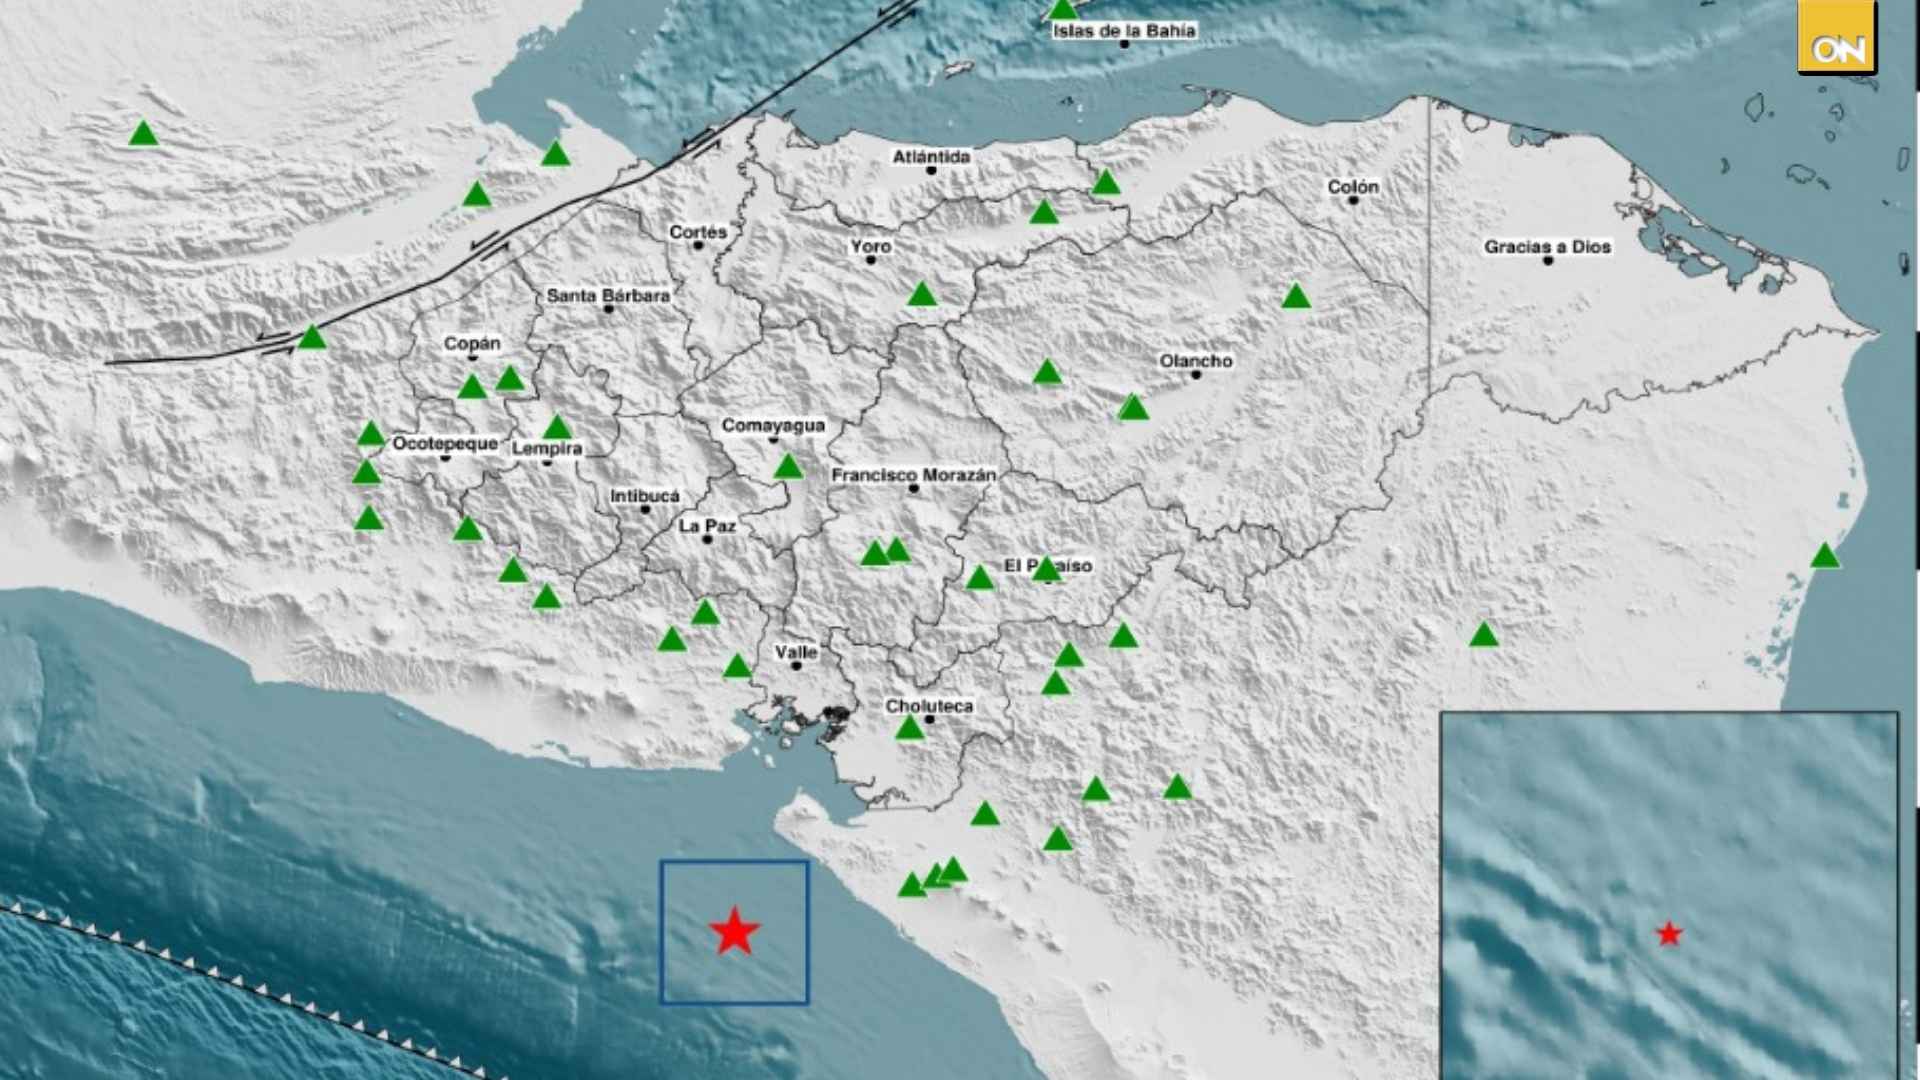Select green triangle above Islas de la Bahía label

(x=1063, y=8)
